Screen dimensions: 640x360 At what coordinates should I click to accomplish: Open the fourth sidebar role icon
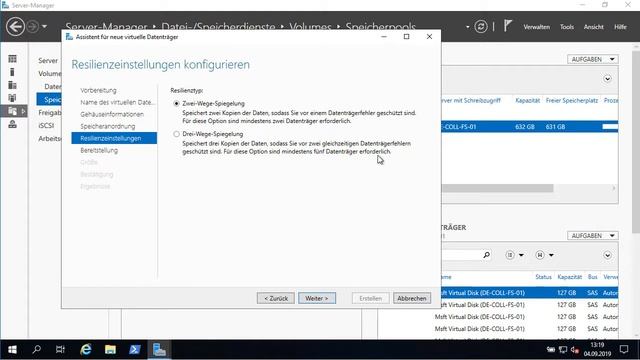(13, 98)
